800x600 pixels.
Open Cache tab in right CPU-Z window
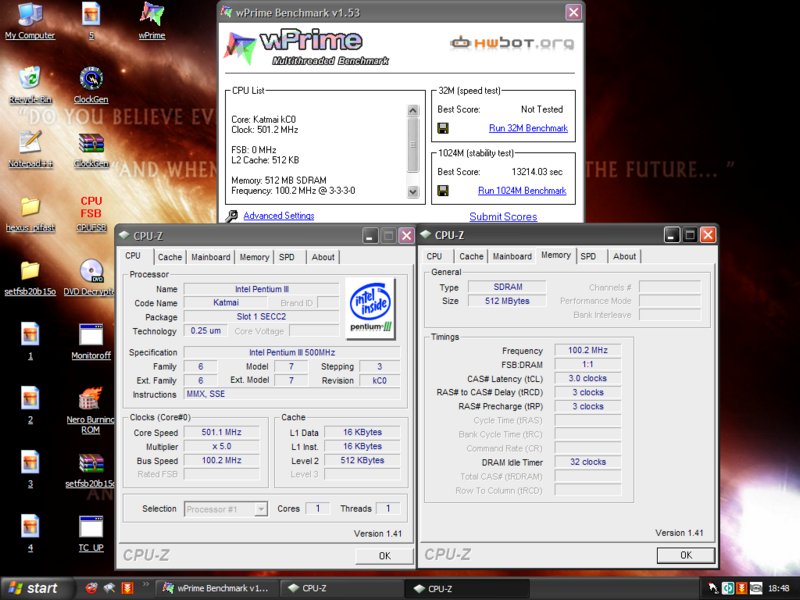(471, 256)
